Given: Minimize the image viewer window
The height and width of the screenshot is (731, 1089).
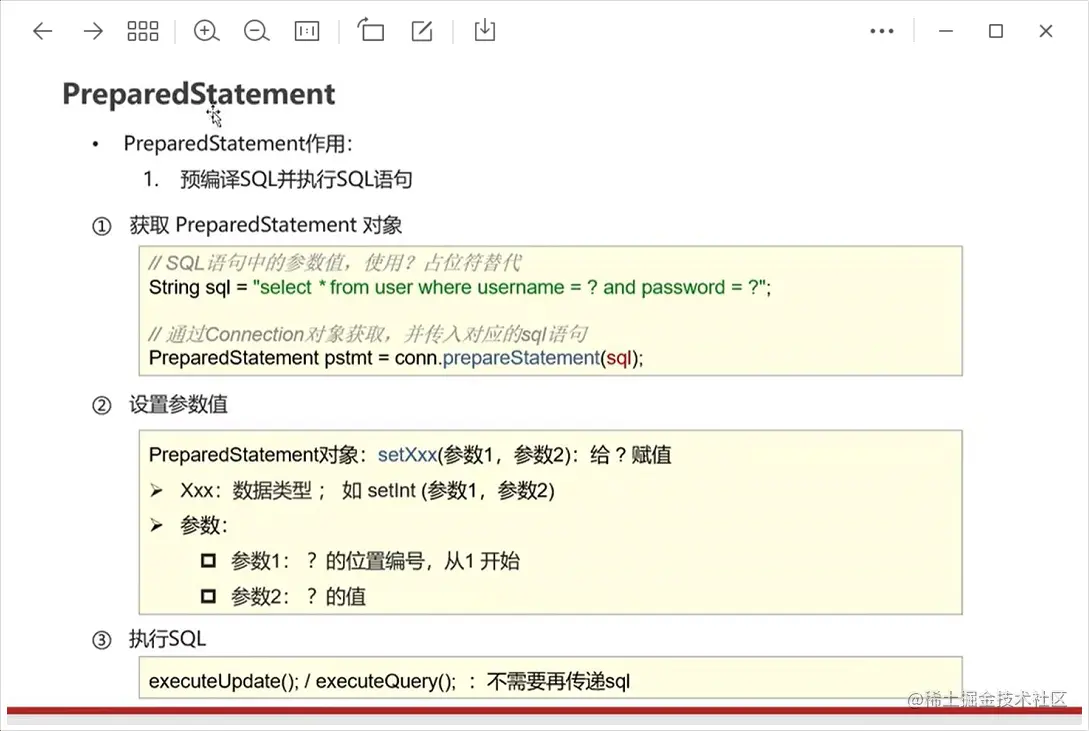Looking at the screenshot, I should 946,31.
